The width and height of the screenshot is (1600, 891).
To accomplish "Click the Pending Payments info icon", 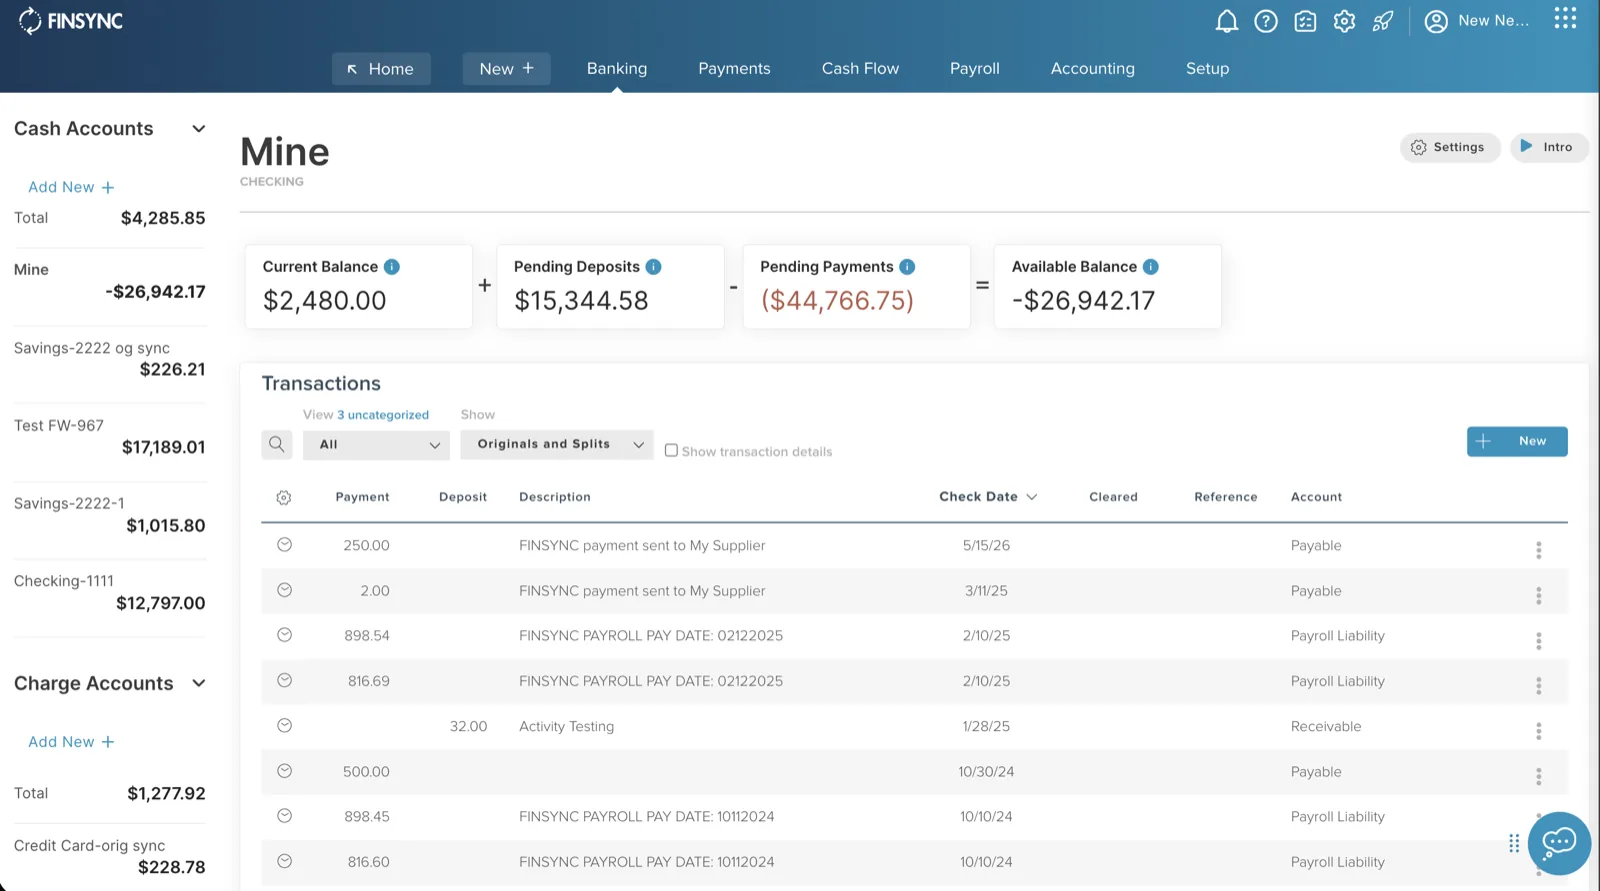I will pos(907,267).
